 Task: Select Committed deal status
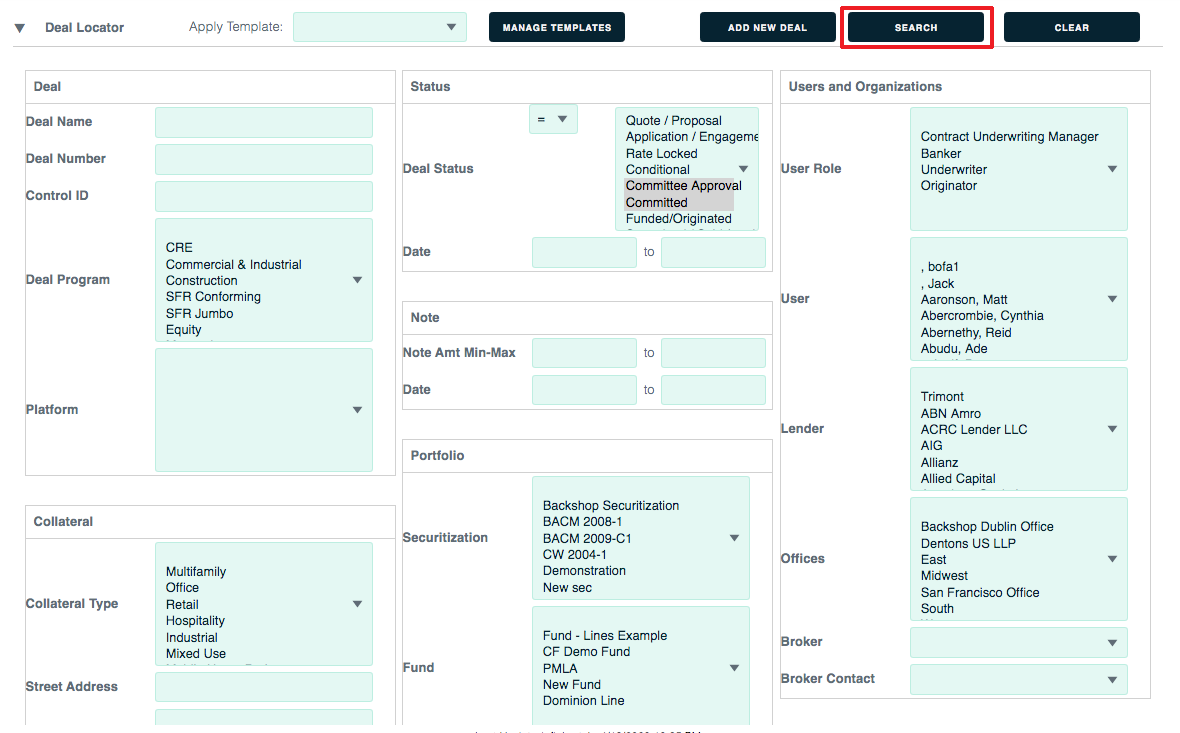656,202
